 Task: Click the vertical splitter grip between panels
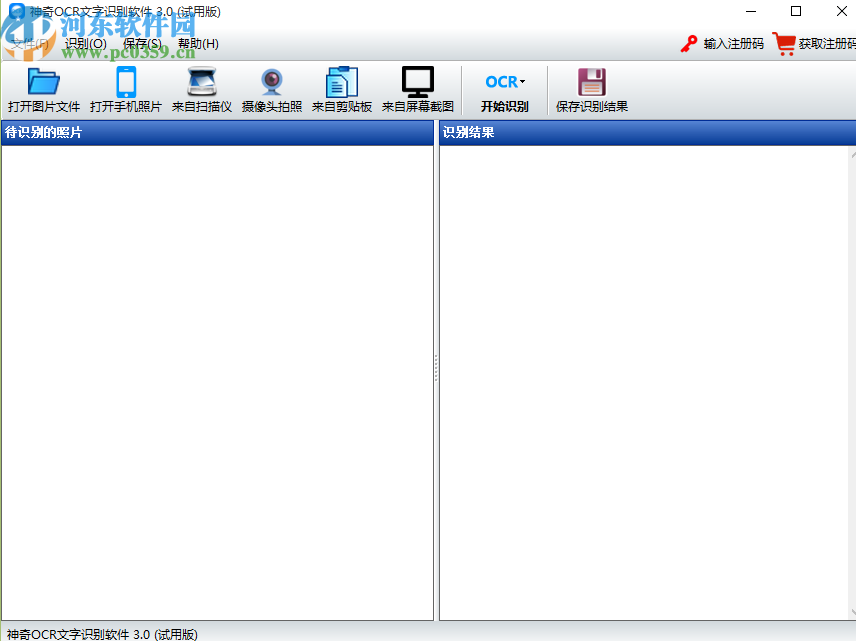(x=436, y=368)
